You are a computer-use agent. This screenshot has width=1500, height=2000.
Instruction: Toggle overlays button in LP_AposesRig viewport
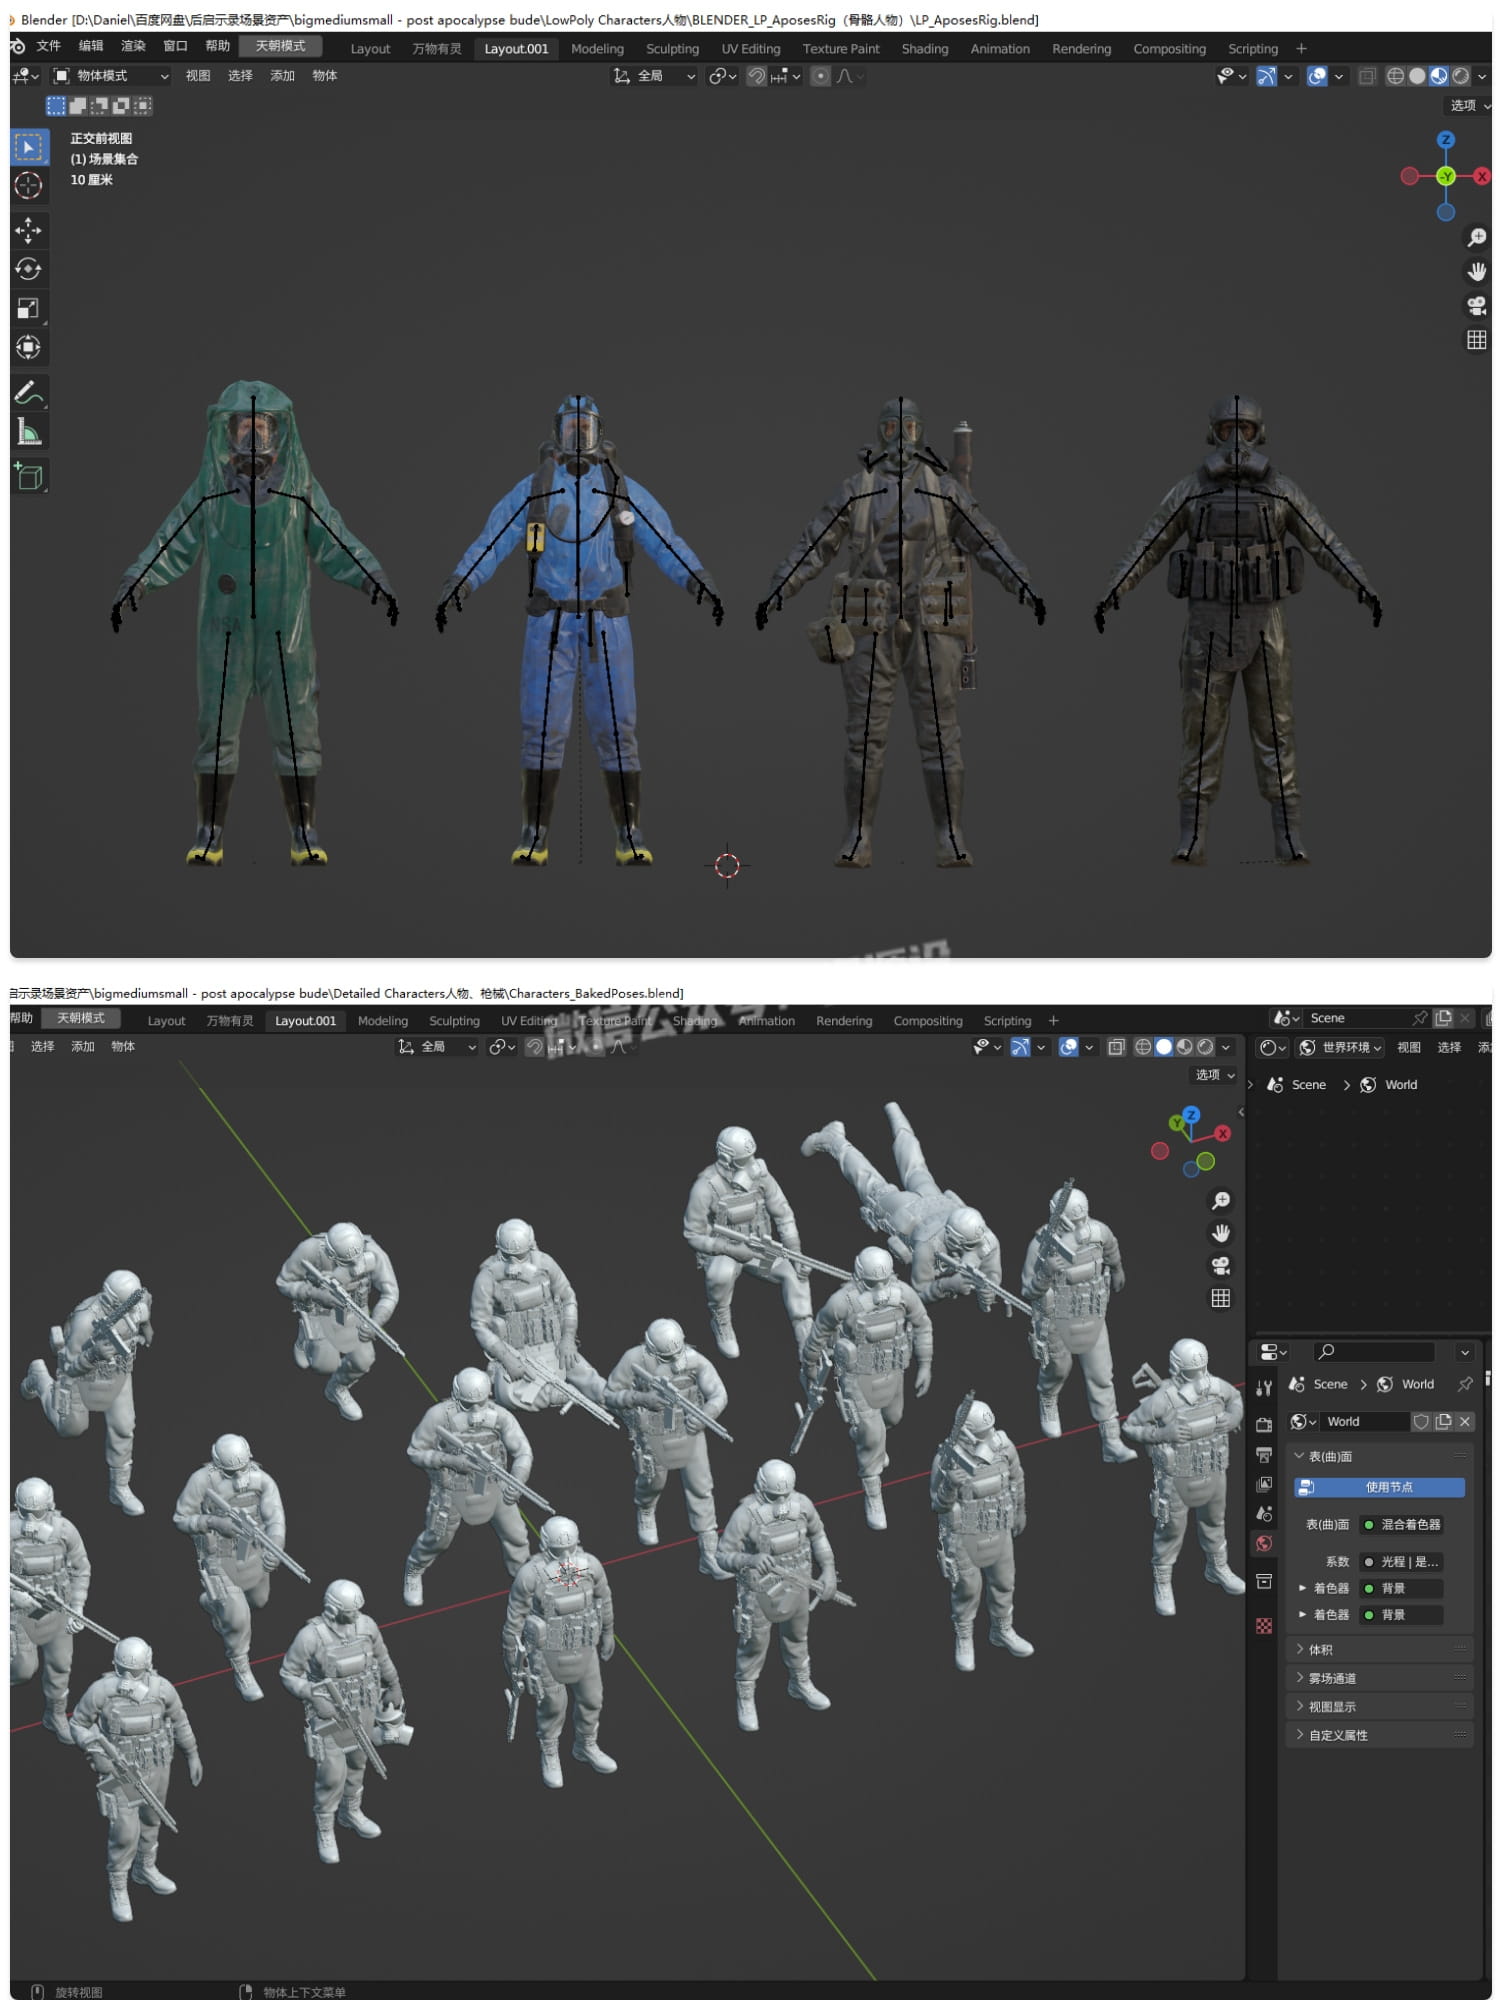point(1317,76)
